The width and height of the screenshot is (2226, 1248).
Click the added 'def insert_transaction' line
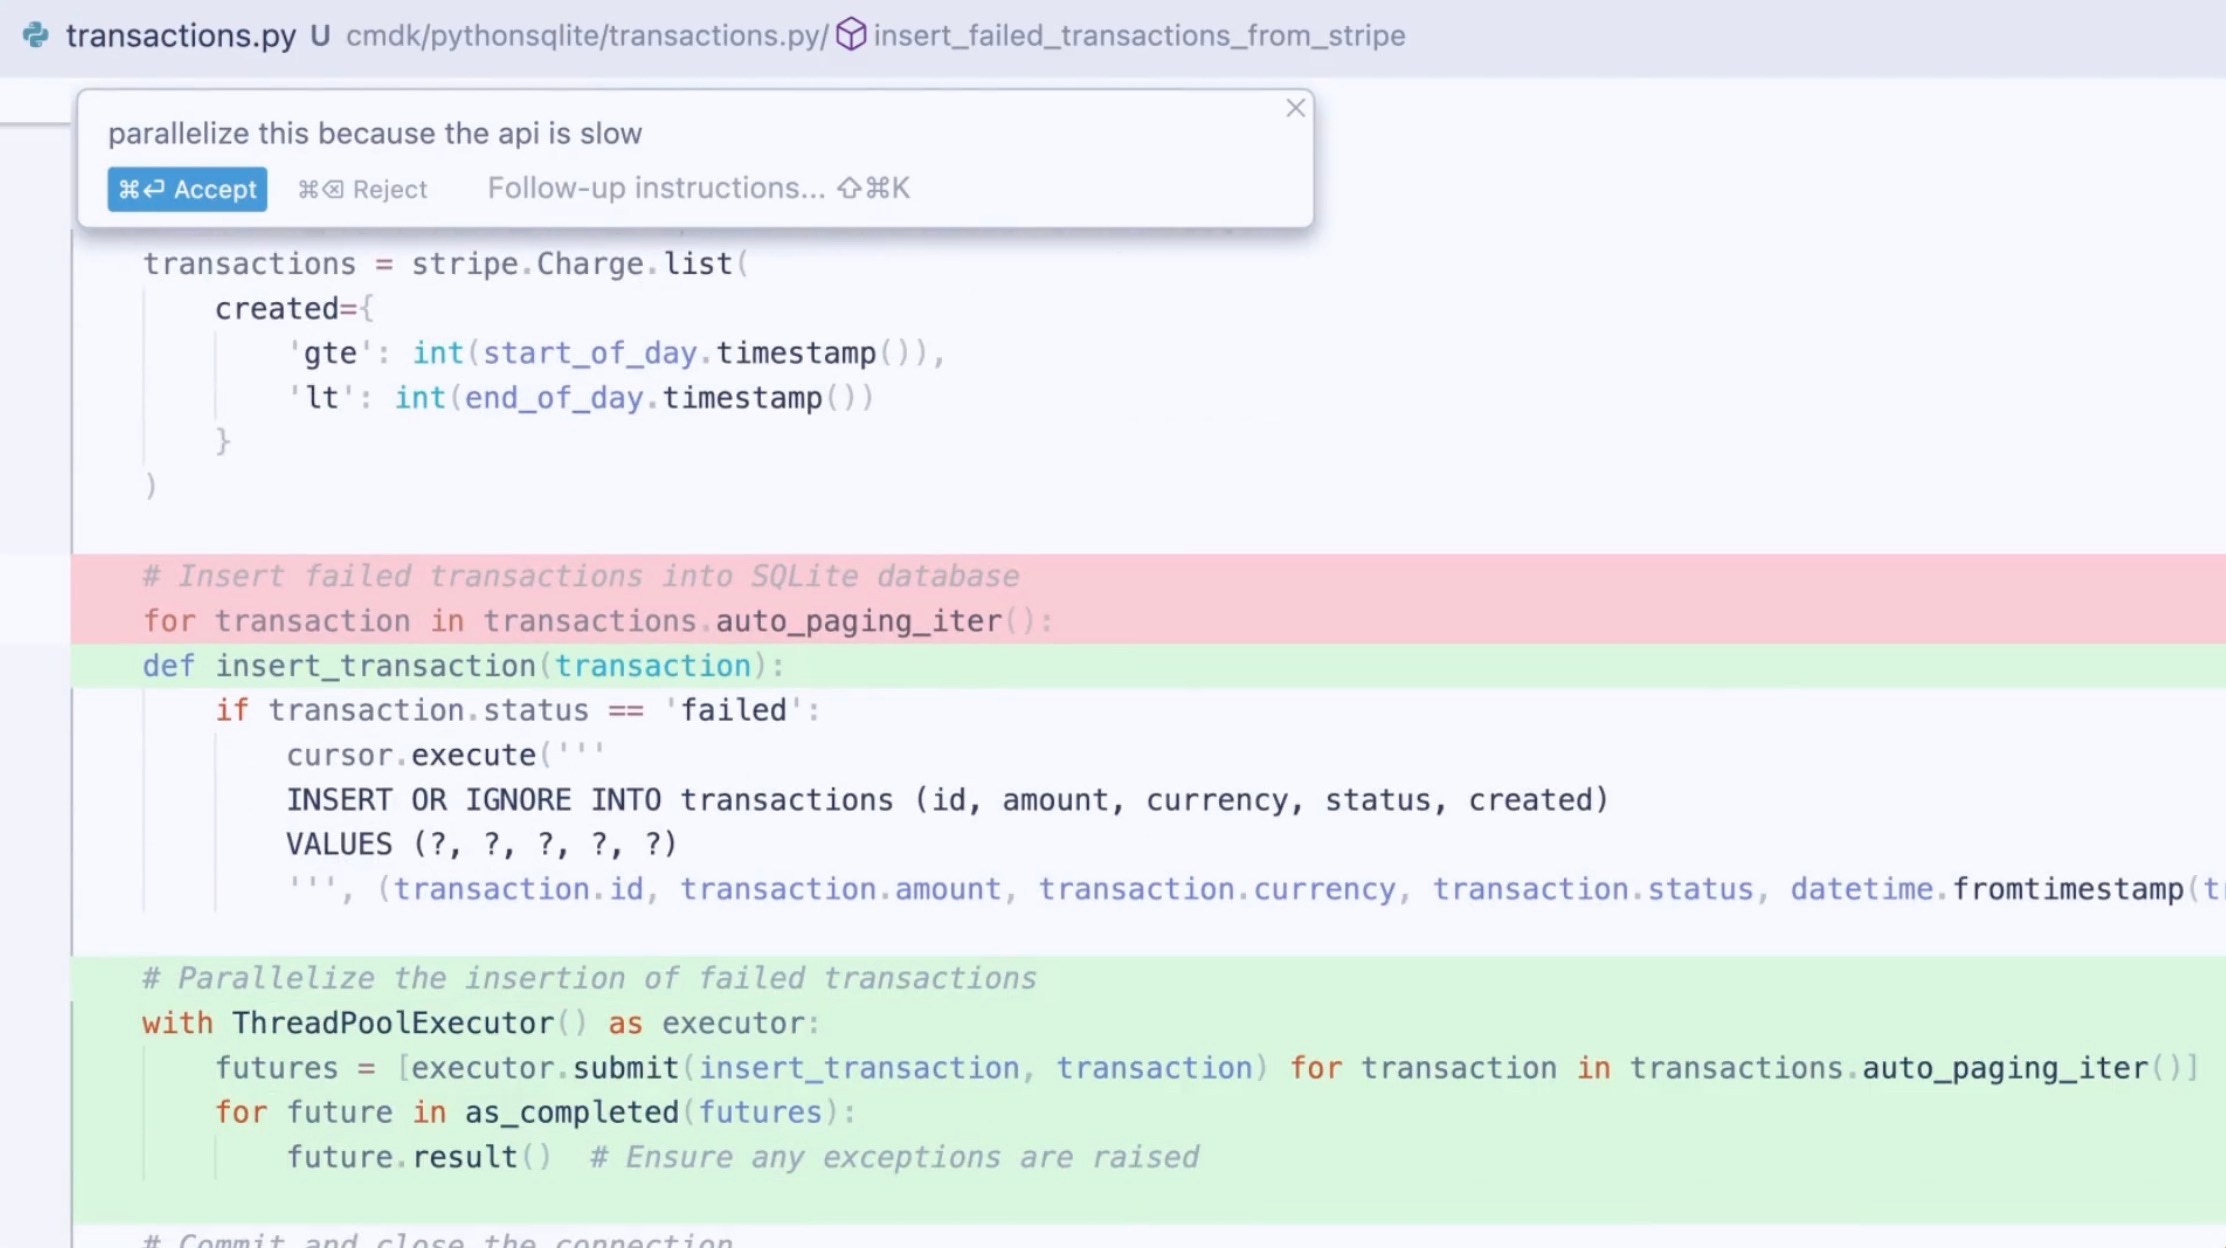(x=463, y=666)
